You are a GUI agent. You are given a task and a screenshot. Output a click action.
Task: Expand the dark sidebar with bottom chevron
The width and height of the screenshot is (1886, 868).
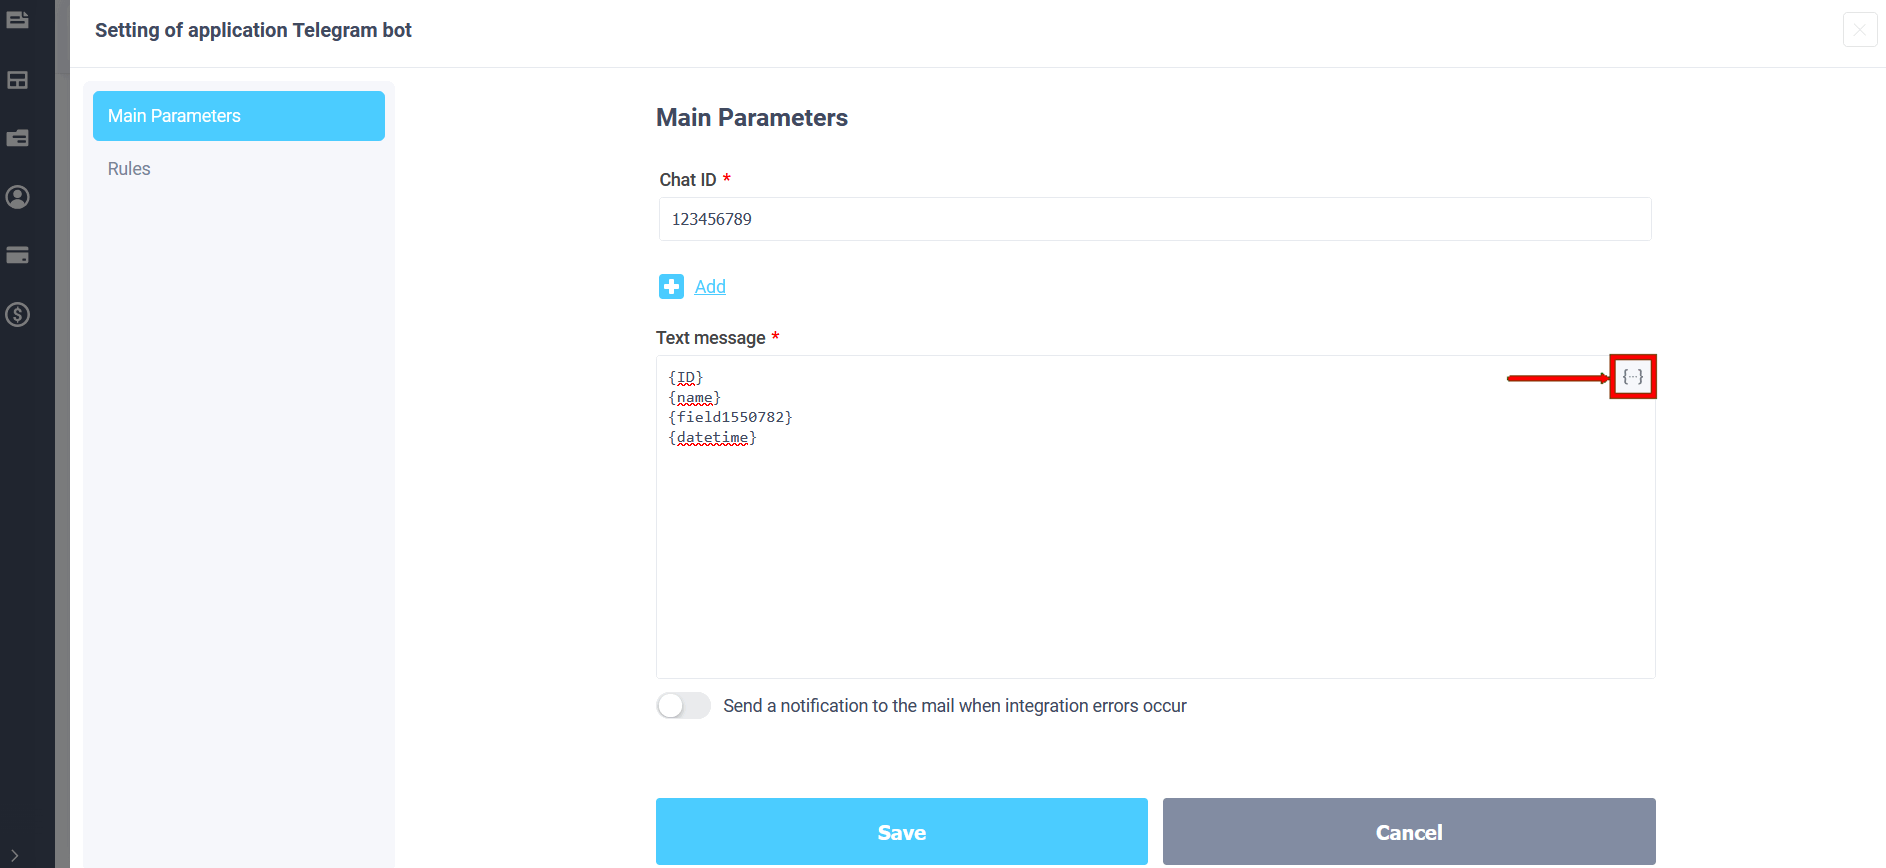pos(15,855)
